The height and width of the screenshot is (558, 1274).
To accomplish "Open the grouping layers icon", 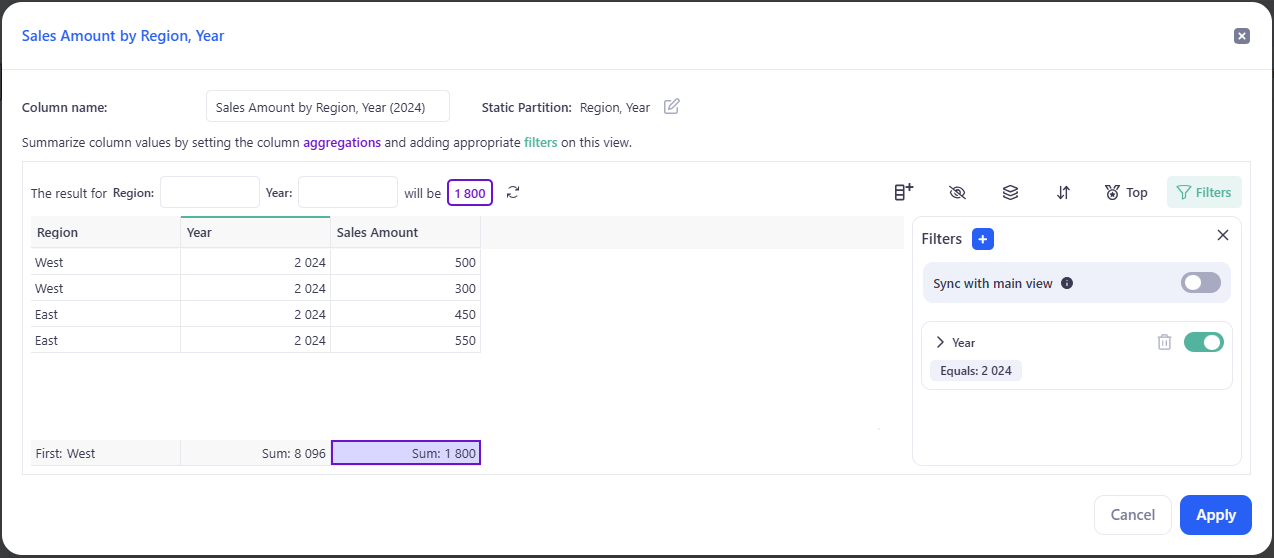I will click(1010, 192).
